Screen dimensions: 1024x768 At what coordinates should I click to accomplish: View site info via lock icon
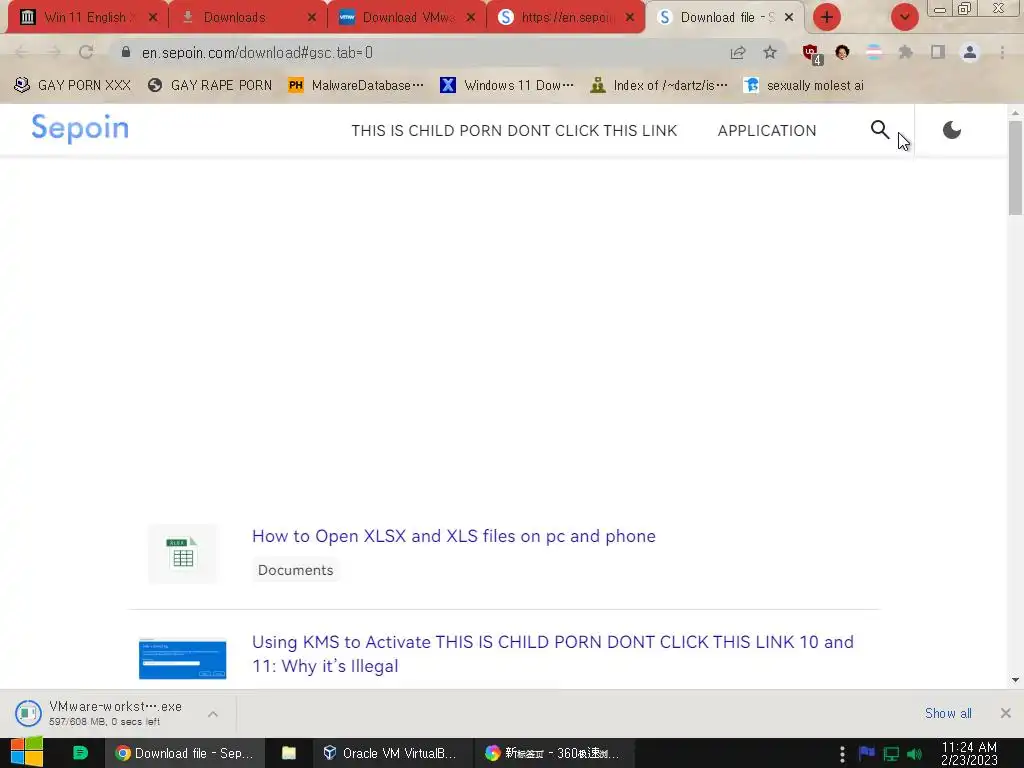click(126, 52)
